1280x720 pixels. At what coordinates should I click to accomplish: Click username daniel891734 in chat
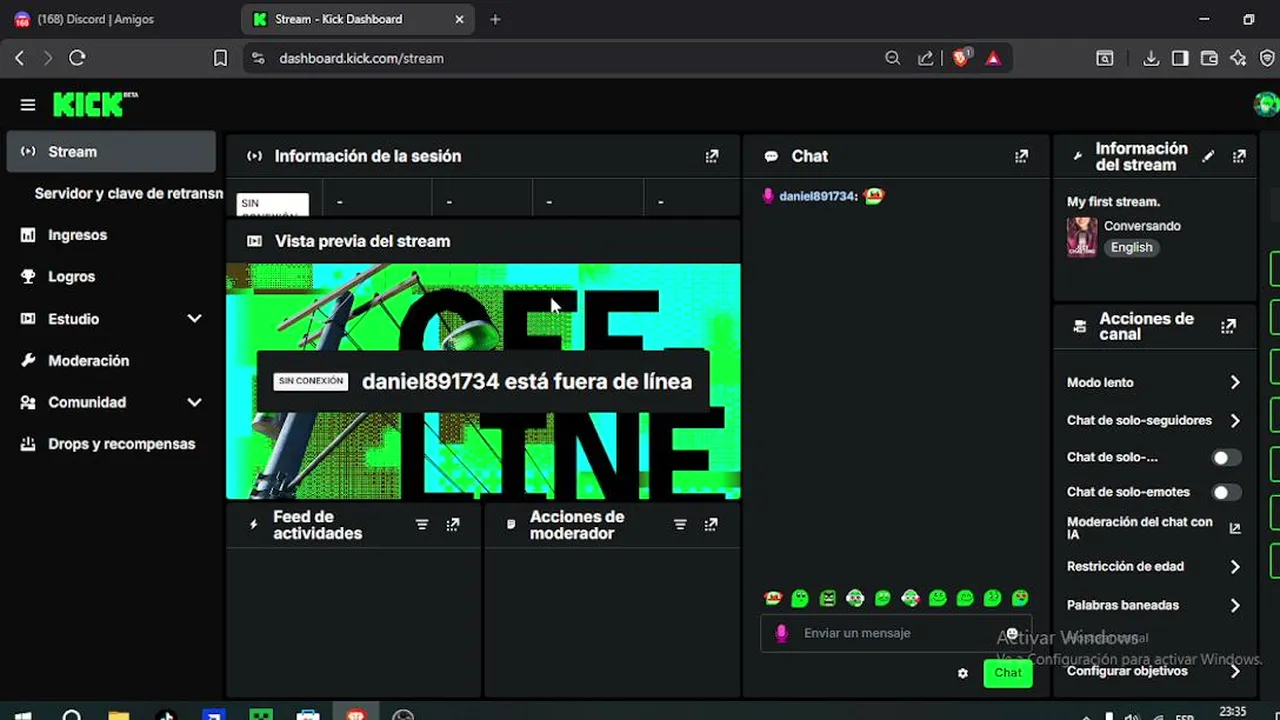[x=816, y=196]
